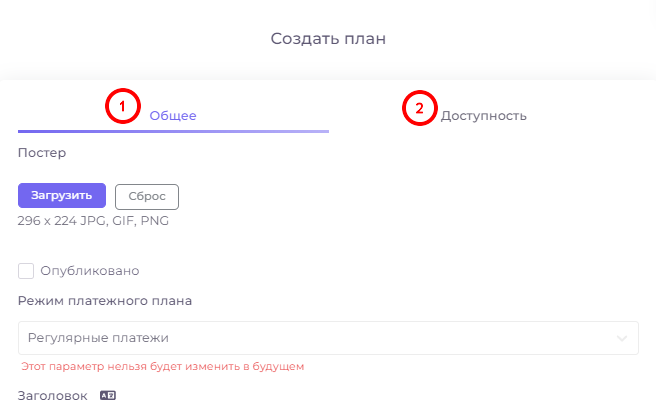Click the Заголовок field label
The width and height of the screenshot is (656, 405).
click(53, 395)
